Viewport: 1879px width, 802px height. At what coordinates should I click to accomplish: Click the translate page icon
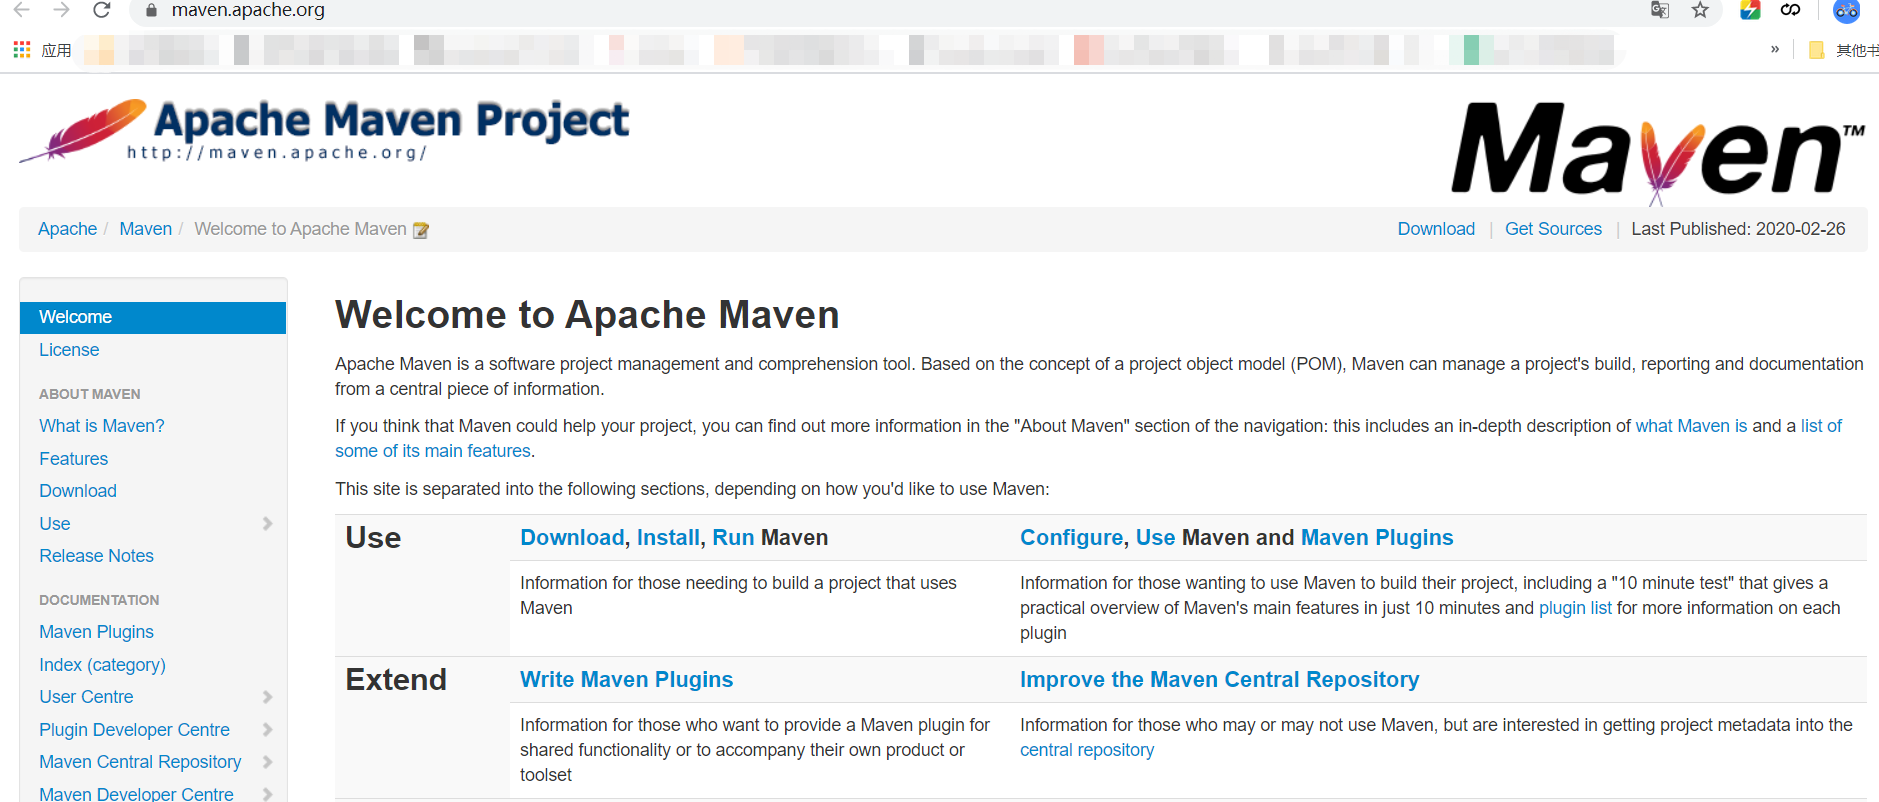[1660, 10]
